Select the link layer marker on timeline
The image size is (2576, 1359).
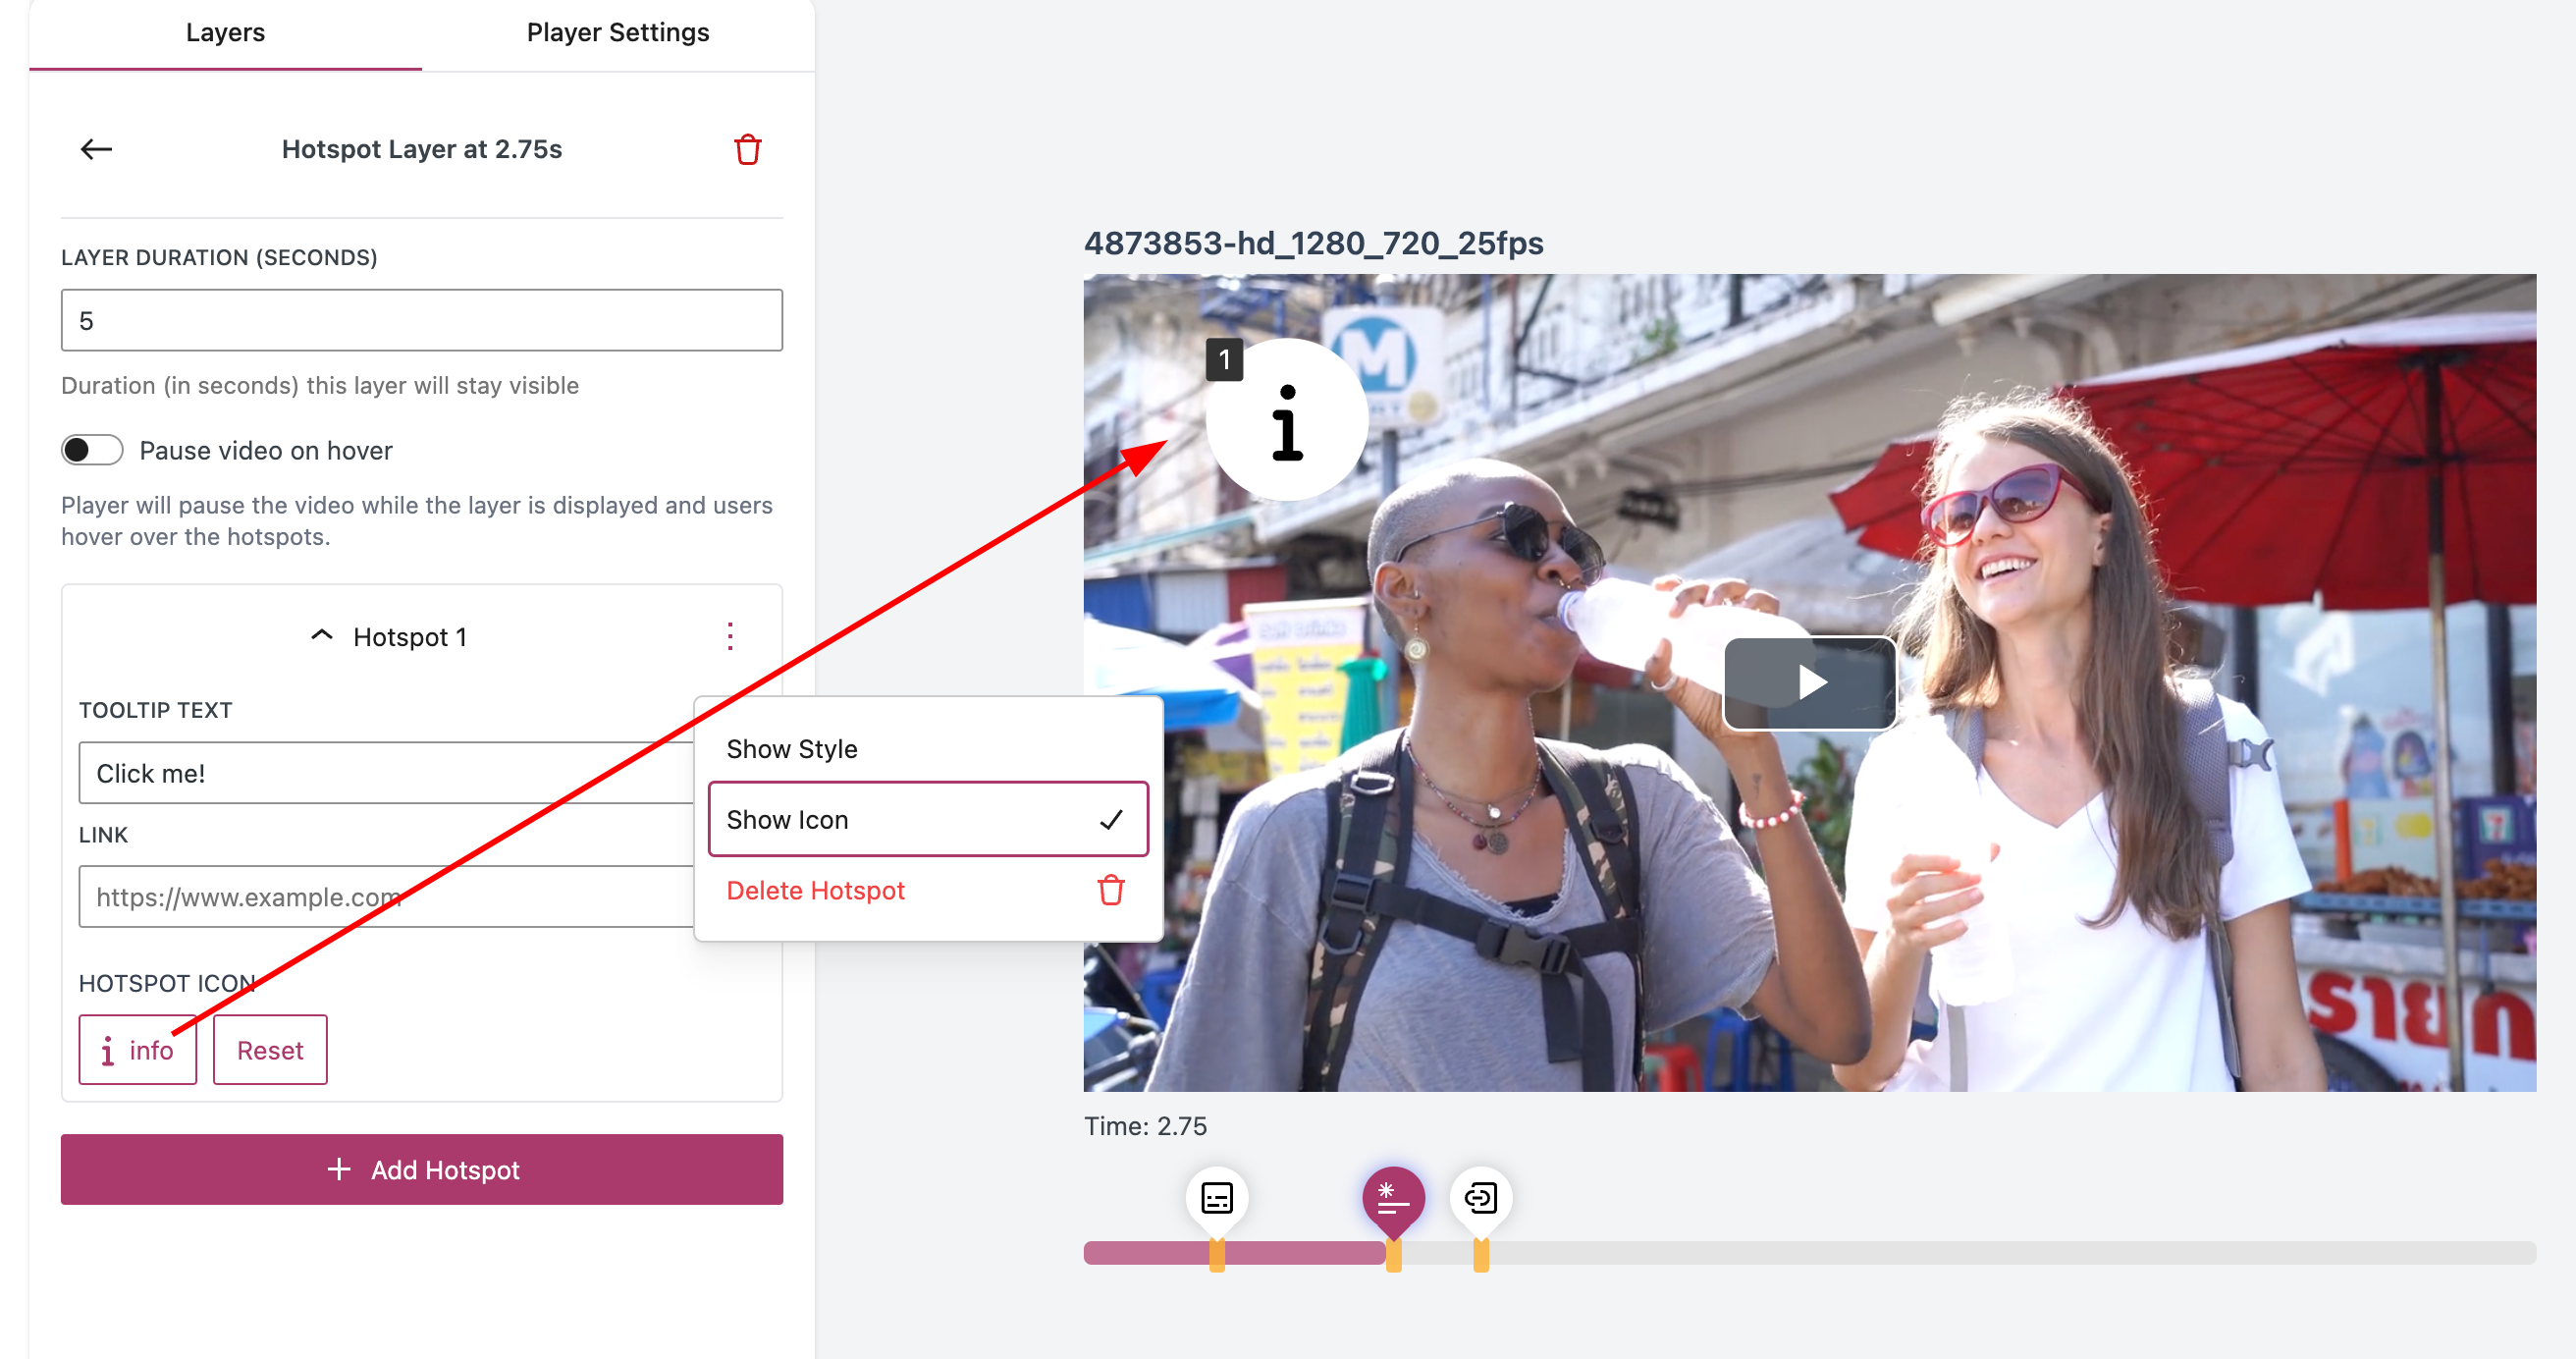(1480, 1197)
